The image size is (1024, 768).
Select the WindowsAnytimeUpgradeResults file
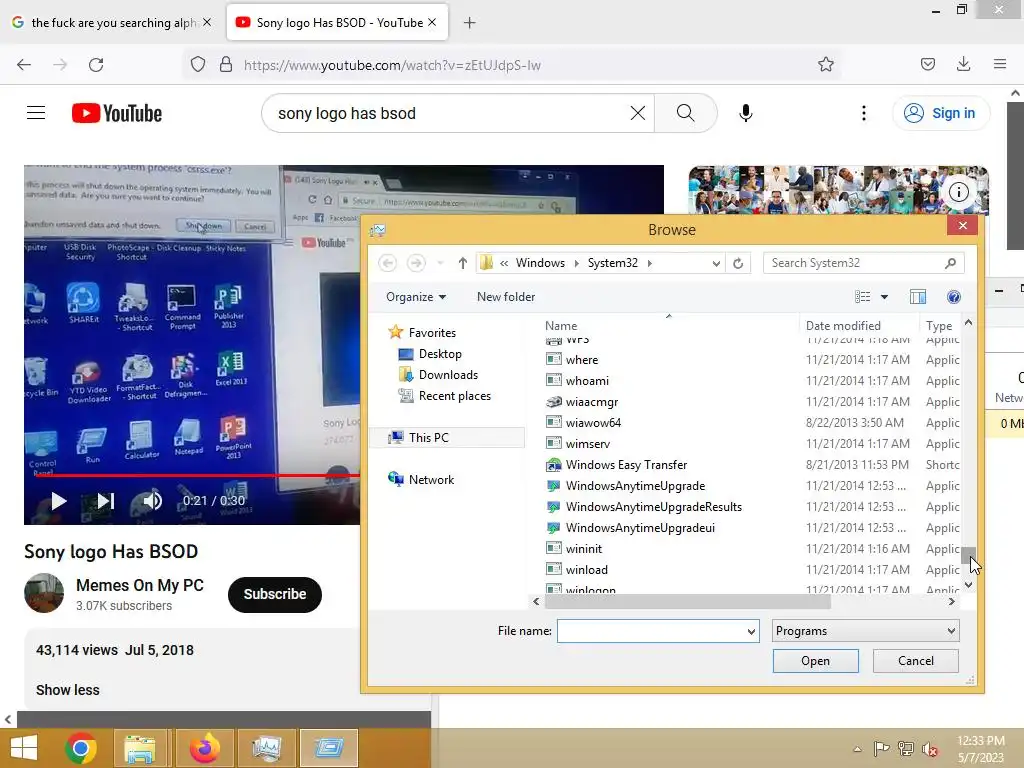tap(654, 507)
